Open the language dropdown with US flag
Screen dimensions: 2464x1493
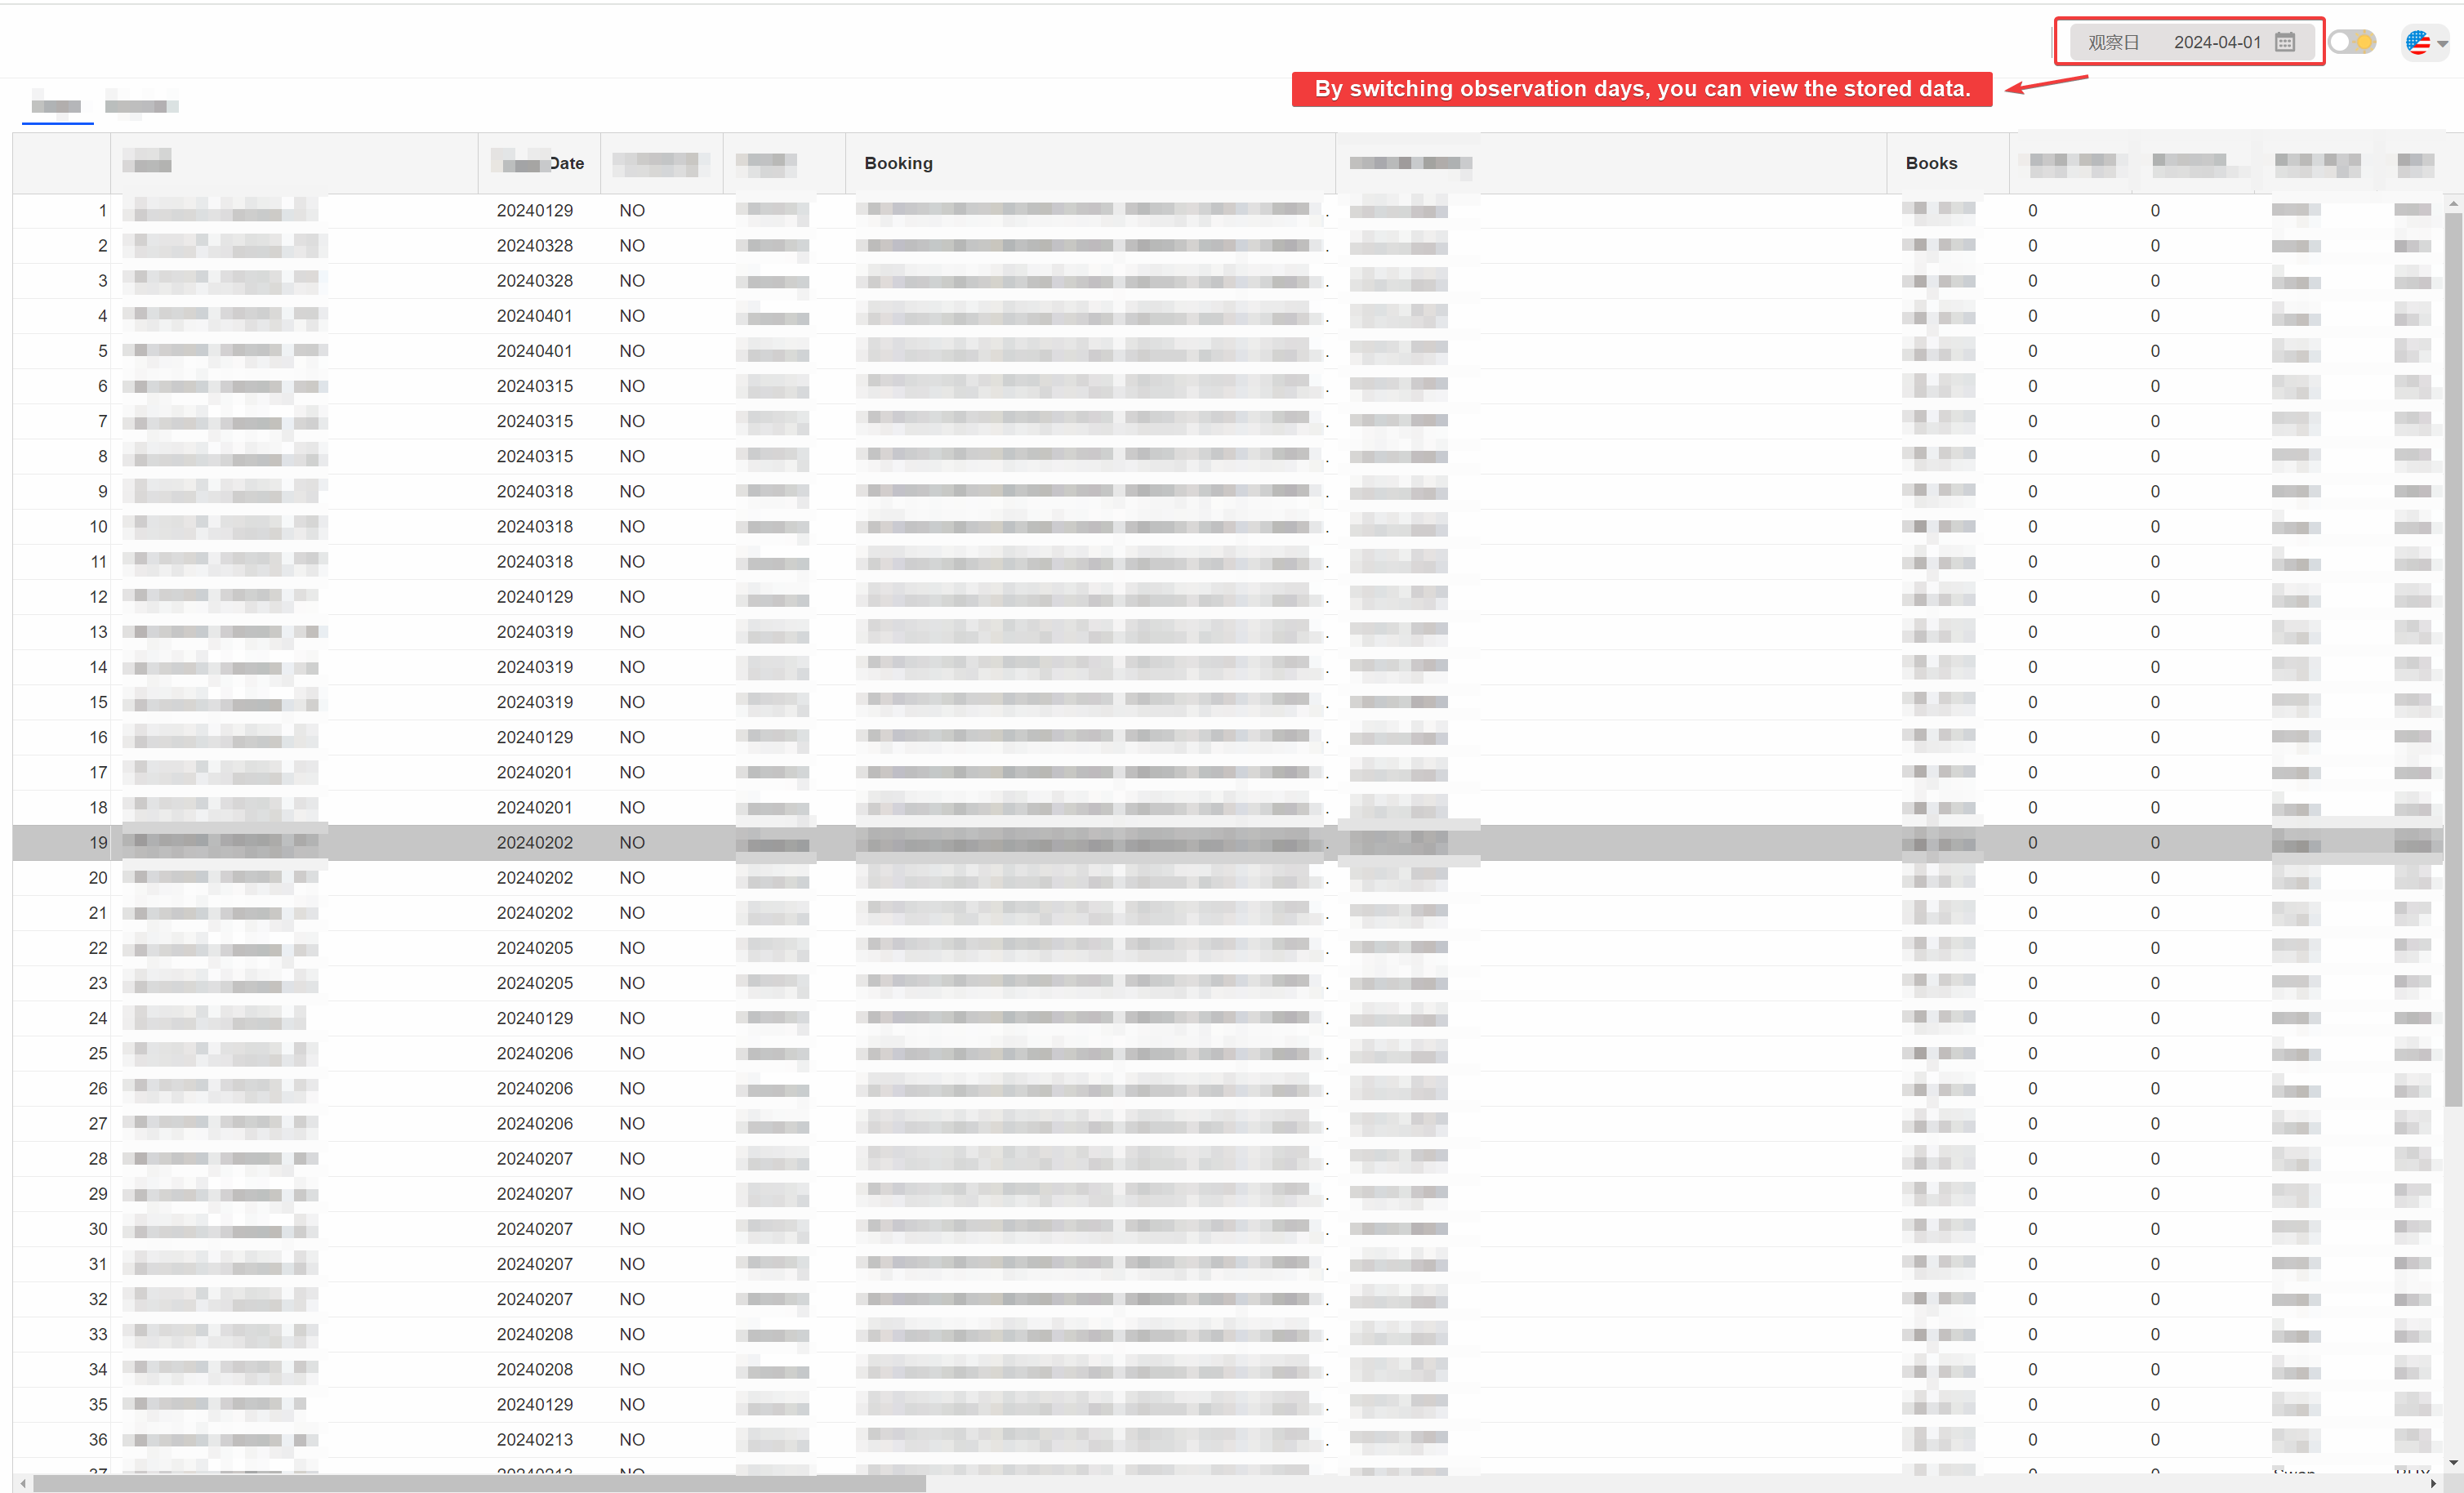coord(2427,43)
